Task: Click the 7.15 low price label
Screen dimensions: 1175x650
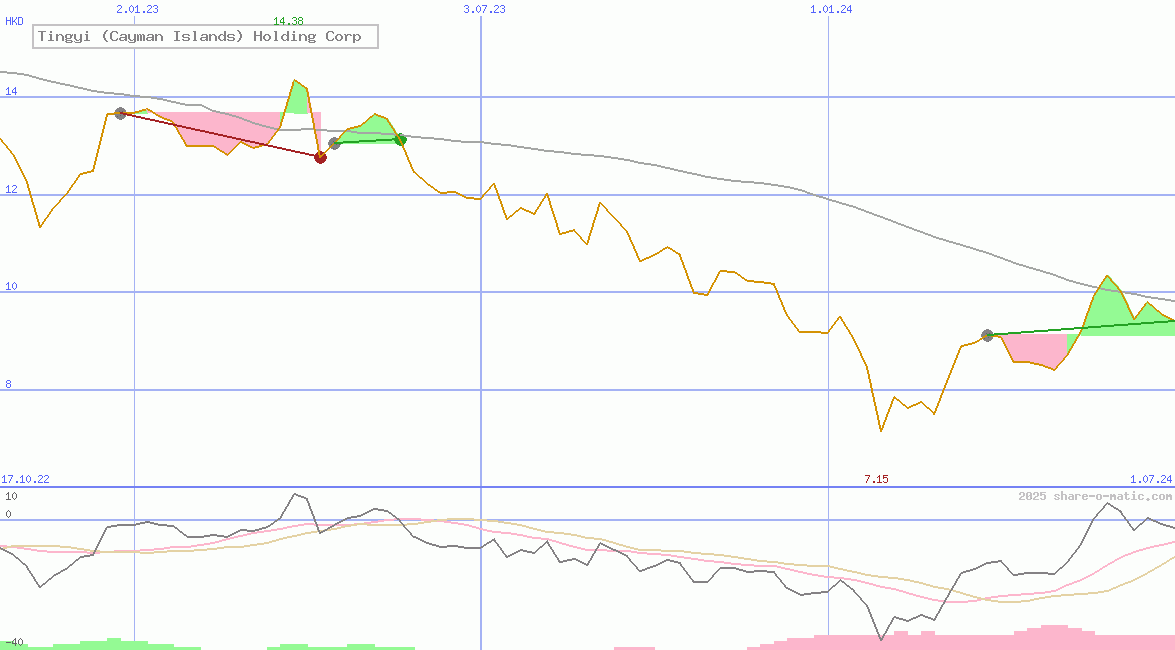Action: tap(876, 480)
